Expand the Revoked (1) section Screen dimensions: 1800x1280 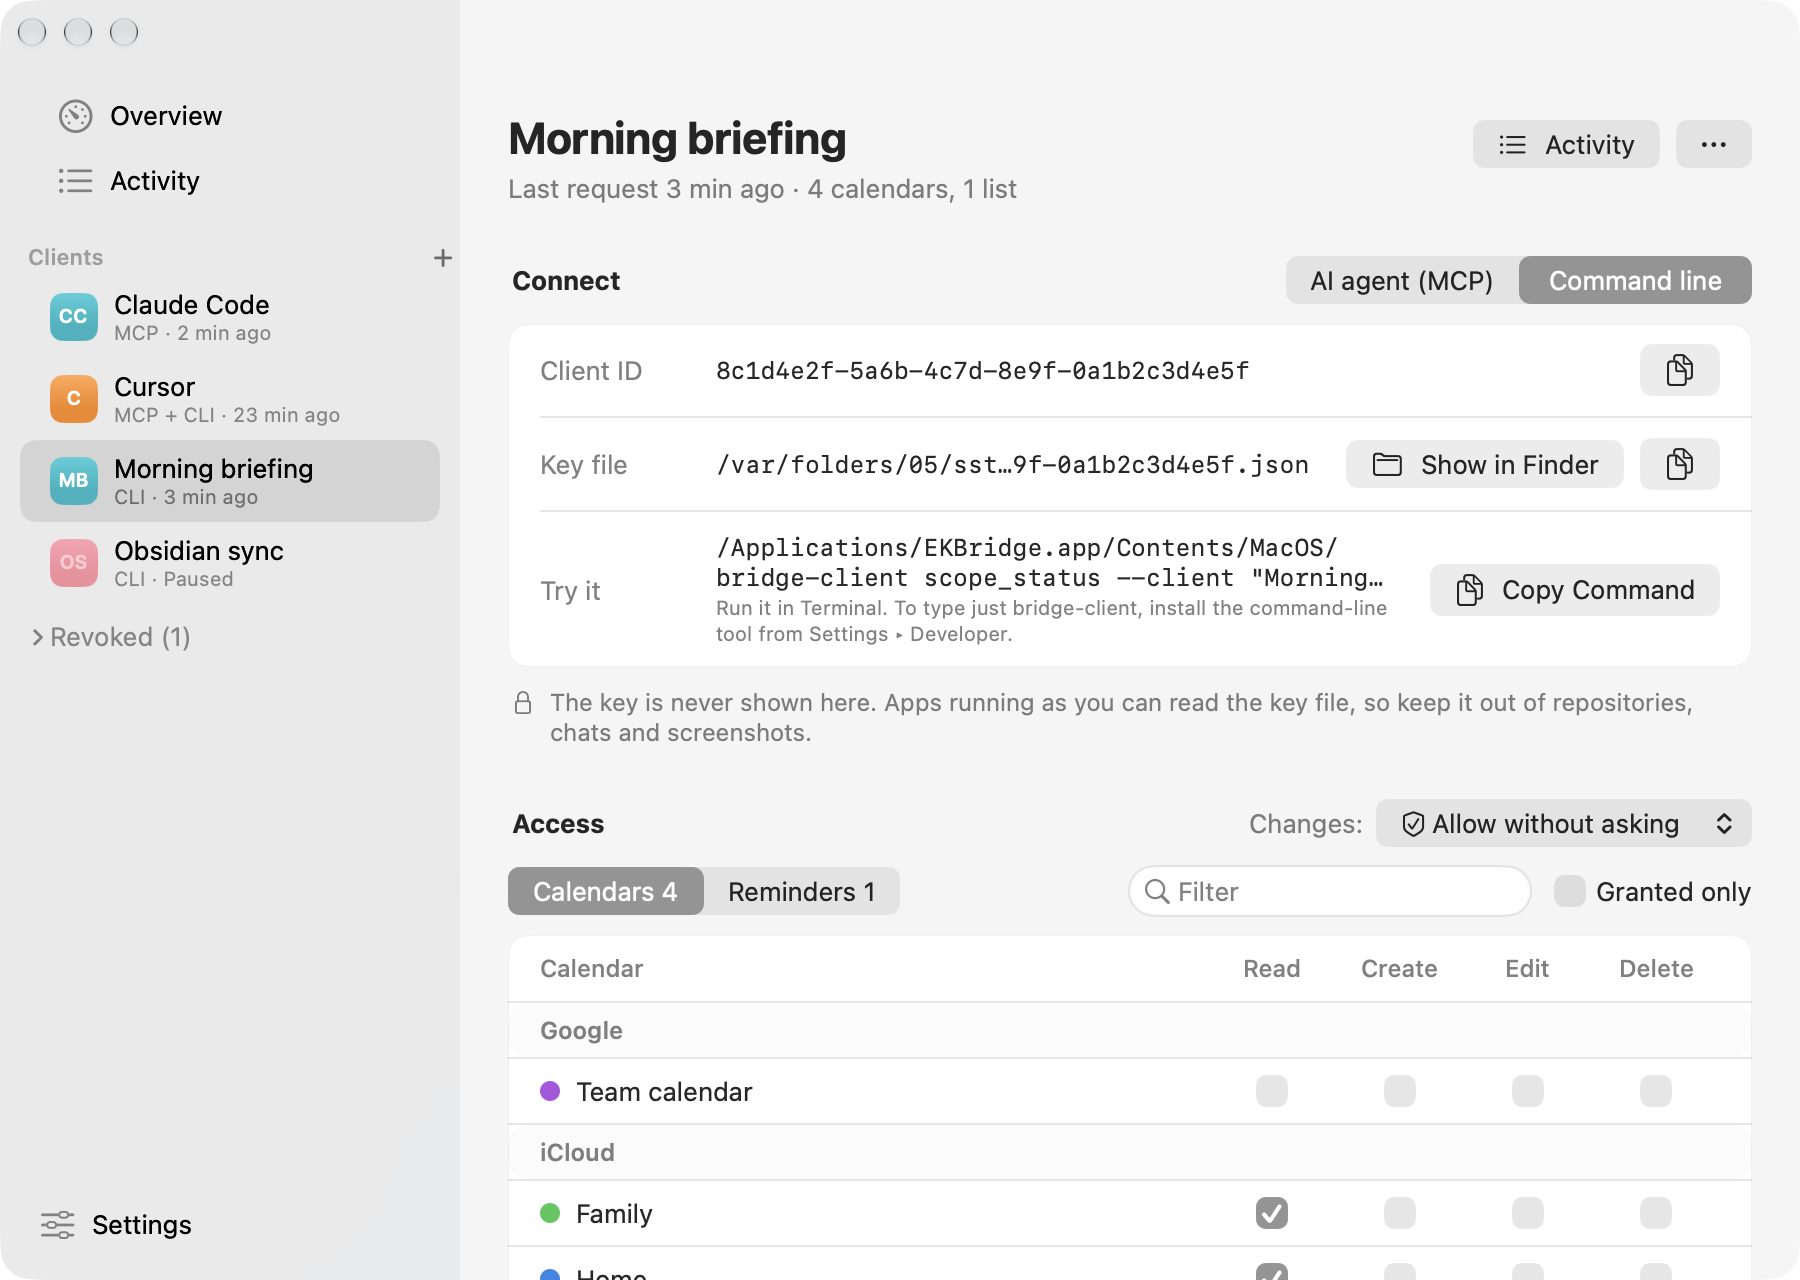click(110, 637)
